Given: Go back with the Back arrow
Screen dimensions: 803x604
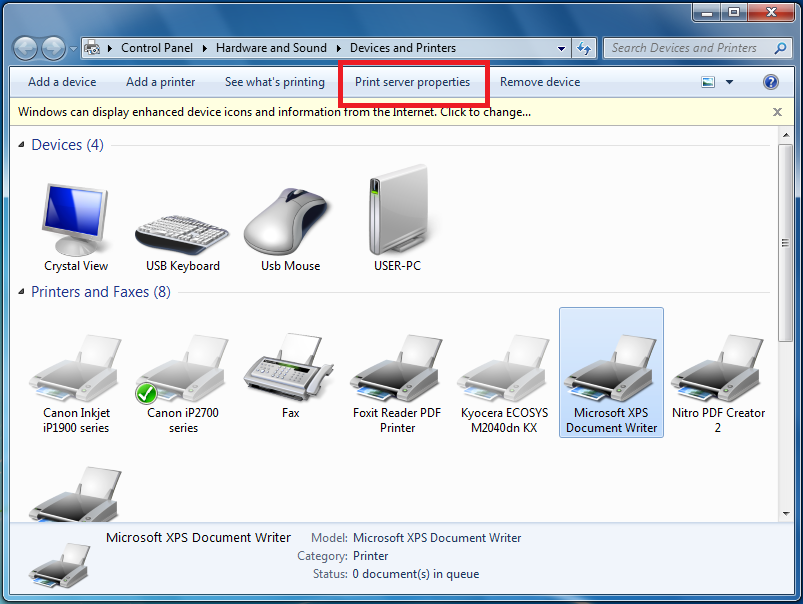Looking at the screenshot, I should tap(25, 49).
